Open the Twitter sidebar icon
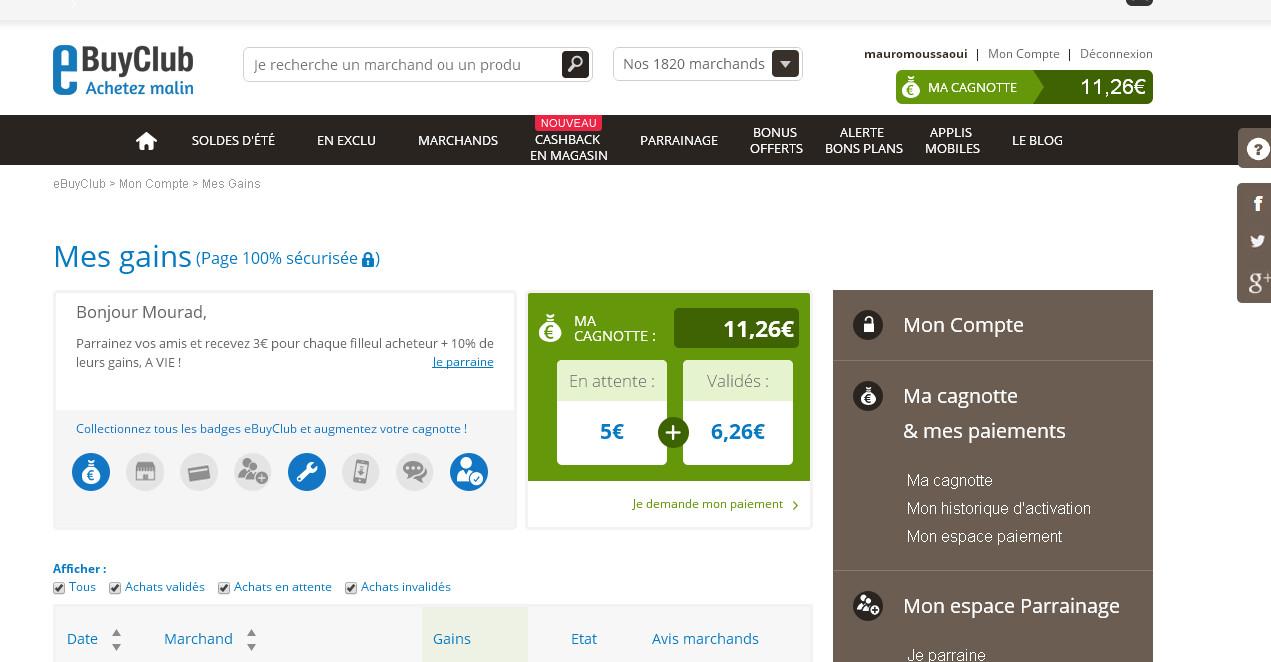 (1256, 241)
